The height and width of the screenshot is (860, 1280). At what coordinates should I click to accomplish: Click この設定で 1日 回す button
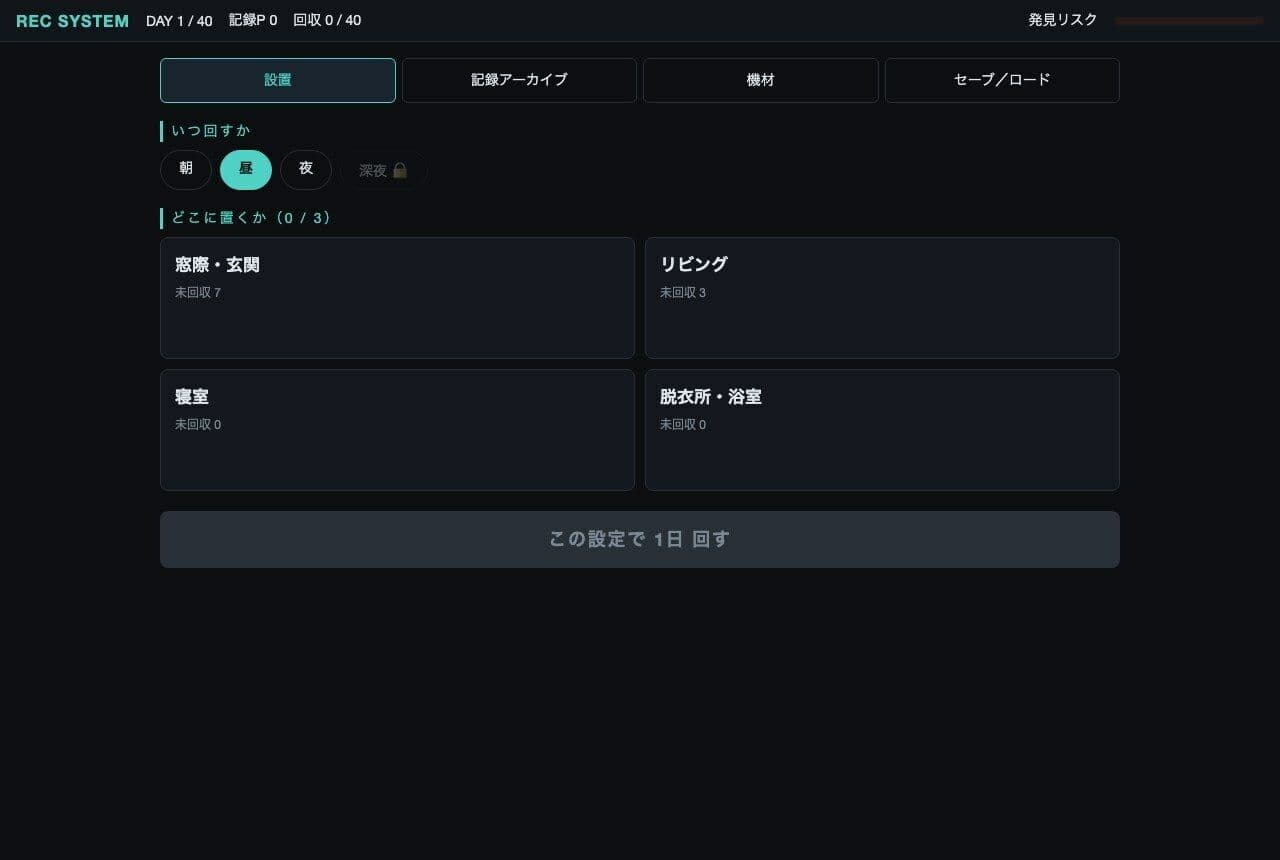(x=640, y=540)
